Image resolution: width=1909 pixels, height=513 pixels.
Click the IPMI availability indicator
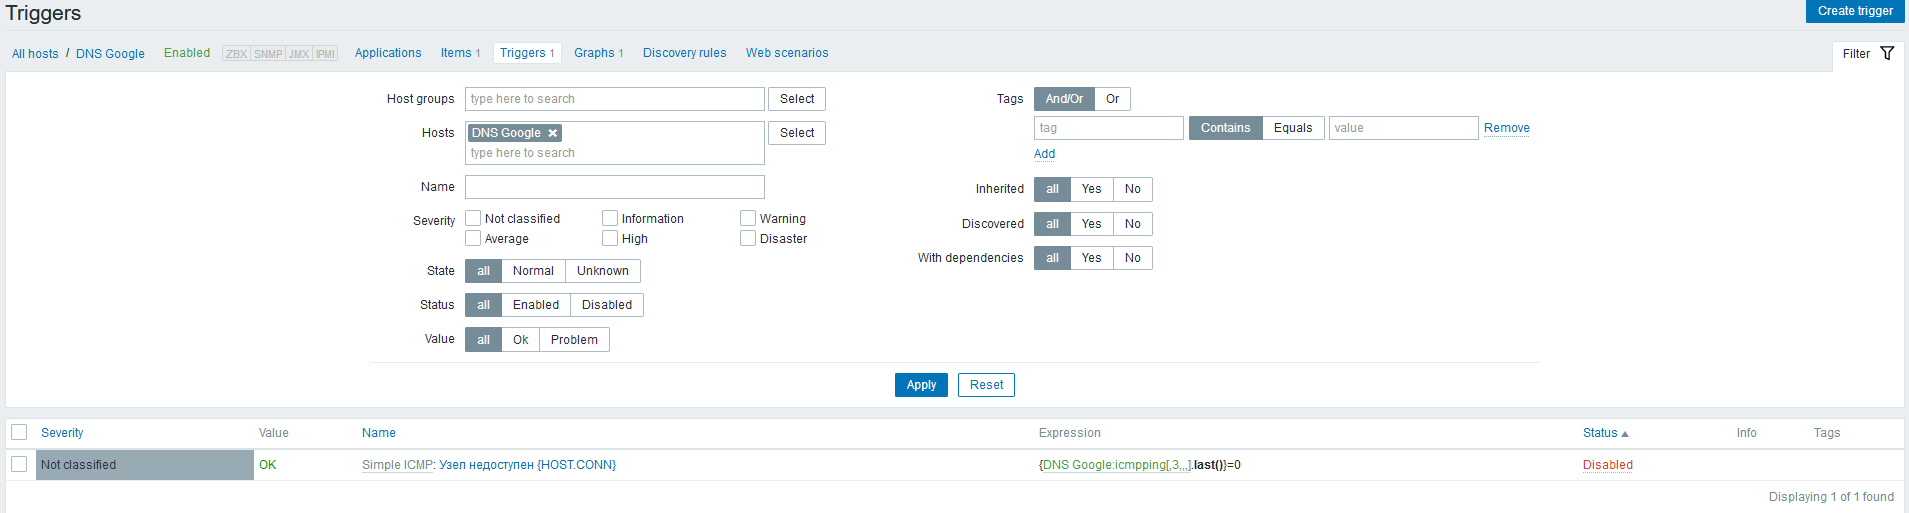click(326, 54)
